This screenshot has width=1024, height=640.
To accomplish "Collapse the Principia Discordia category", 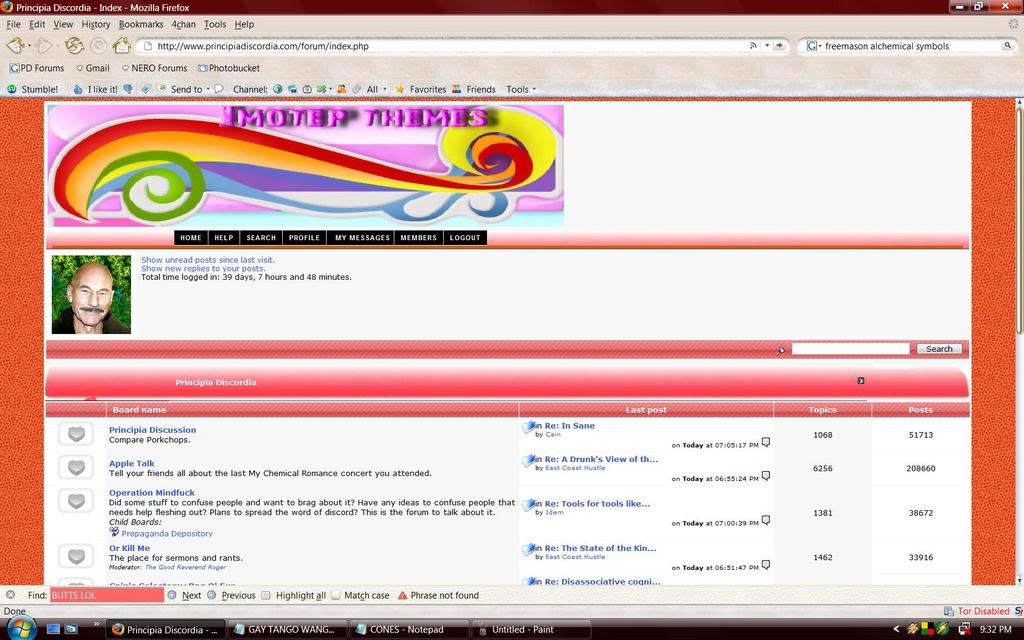I will click(x=861, y=381).
